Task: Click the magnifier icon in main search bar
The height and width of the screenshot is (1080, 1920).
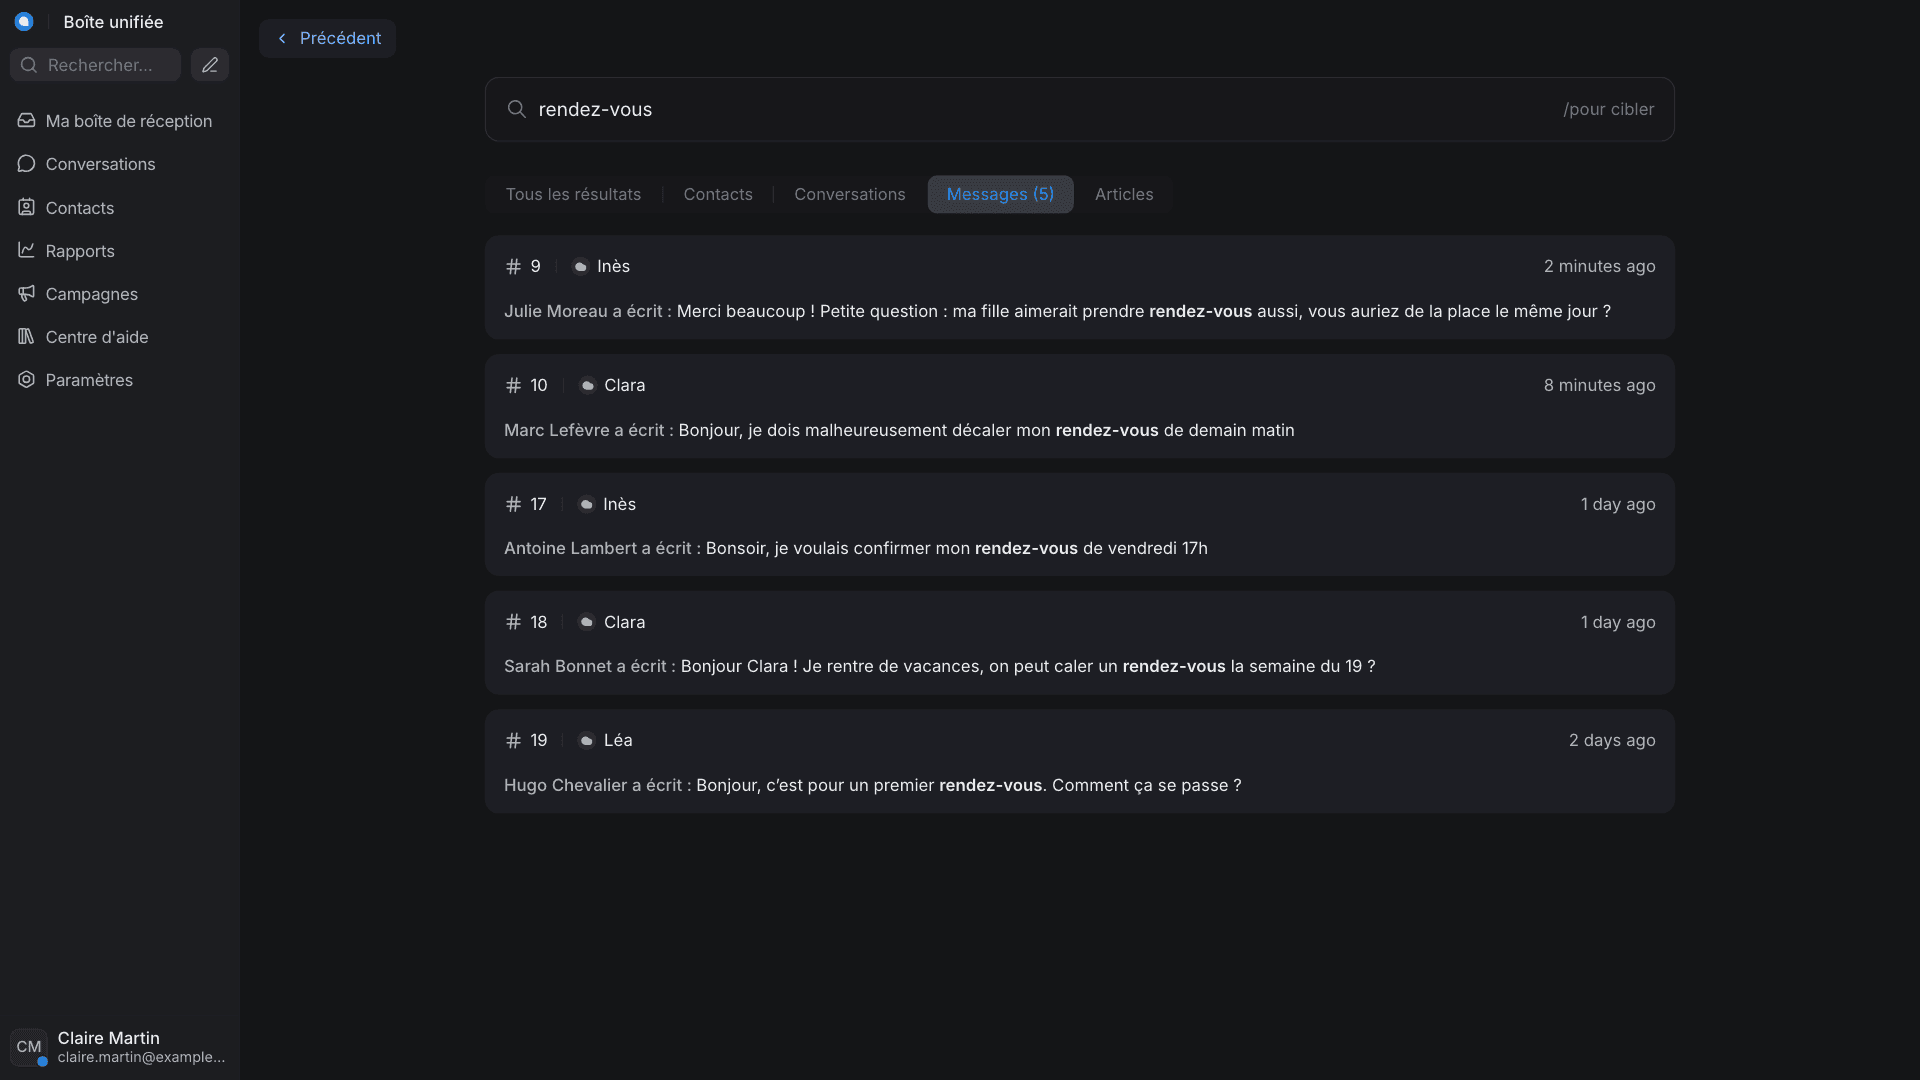Action: tap(516, 109)
